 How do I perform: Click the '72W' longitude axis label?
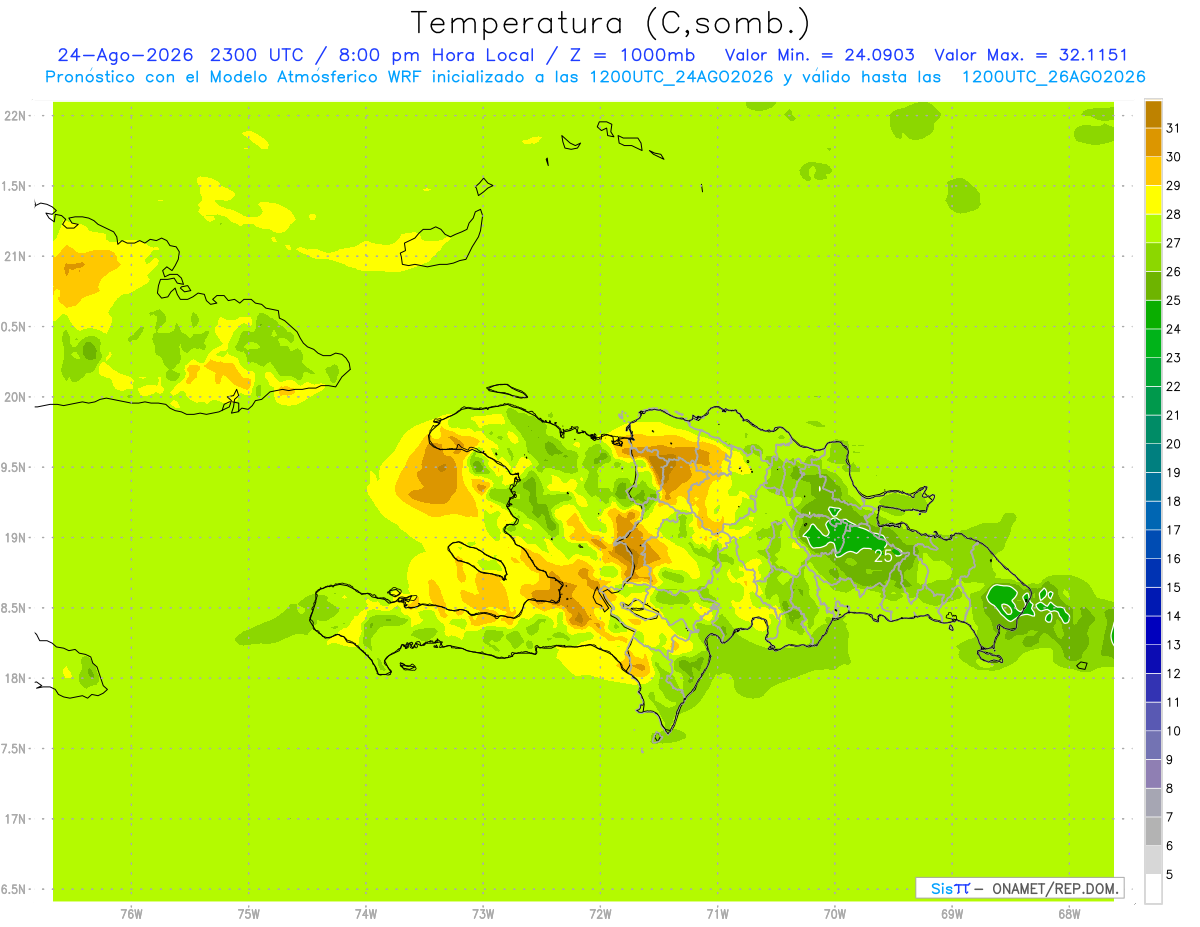(600, 912)
